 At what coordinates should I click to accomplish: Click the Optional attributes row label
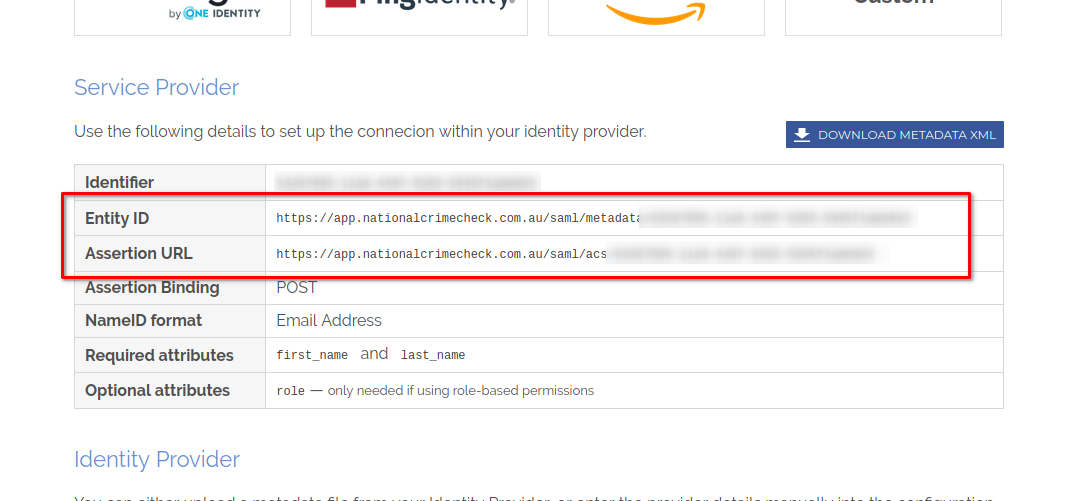click(157, 390)
